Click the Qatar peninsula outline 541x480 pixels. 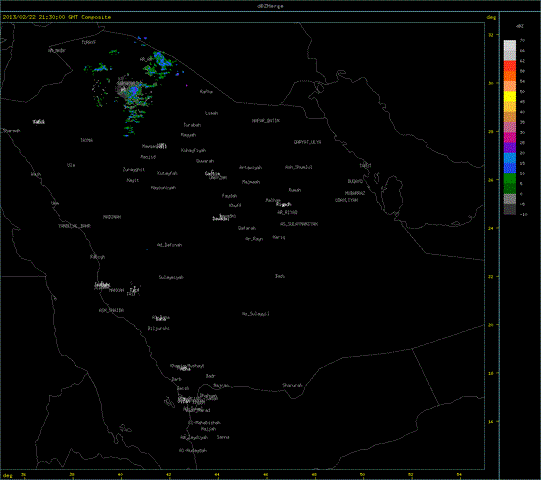click(x=394, y=193)
